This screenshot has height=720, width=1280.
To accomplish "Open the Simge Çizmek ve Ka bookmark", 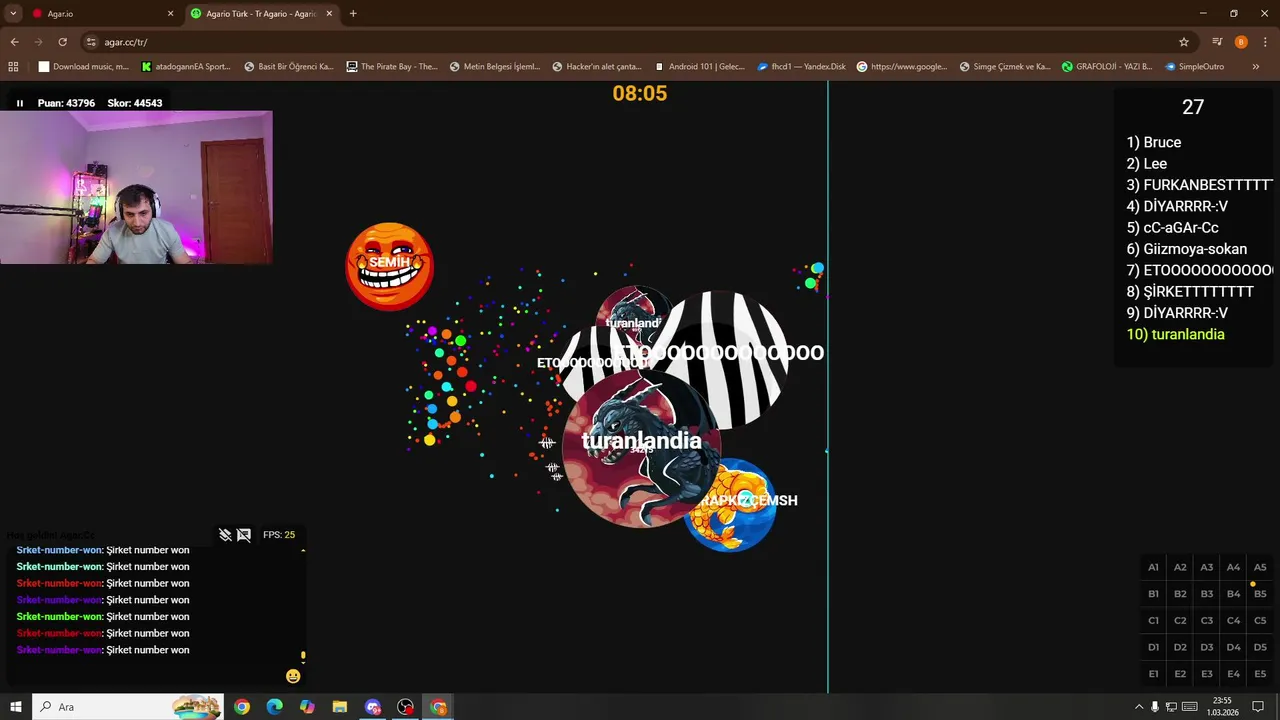I will tap(1005, 67).
